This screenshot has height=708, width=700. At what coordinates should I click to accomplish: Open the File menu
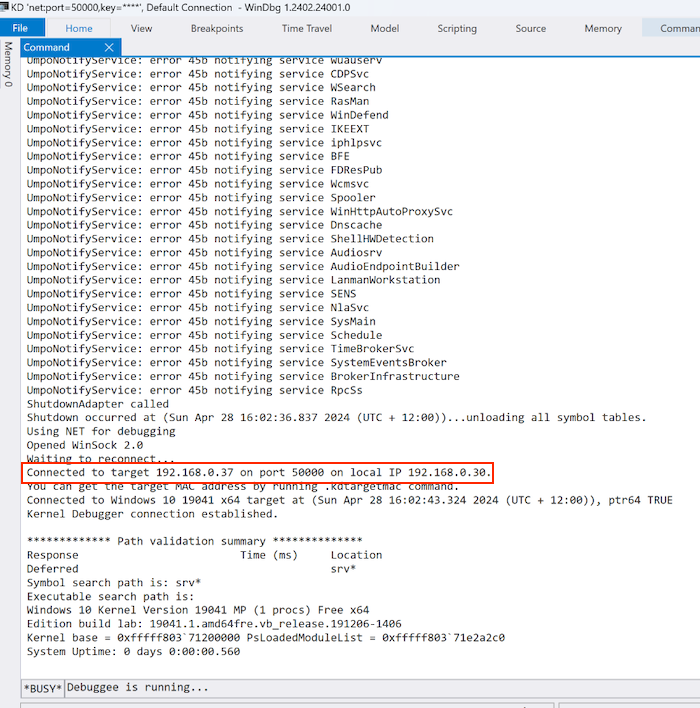(x=22, y=28)
